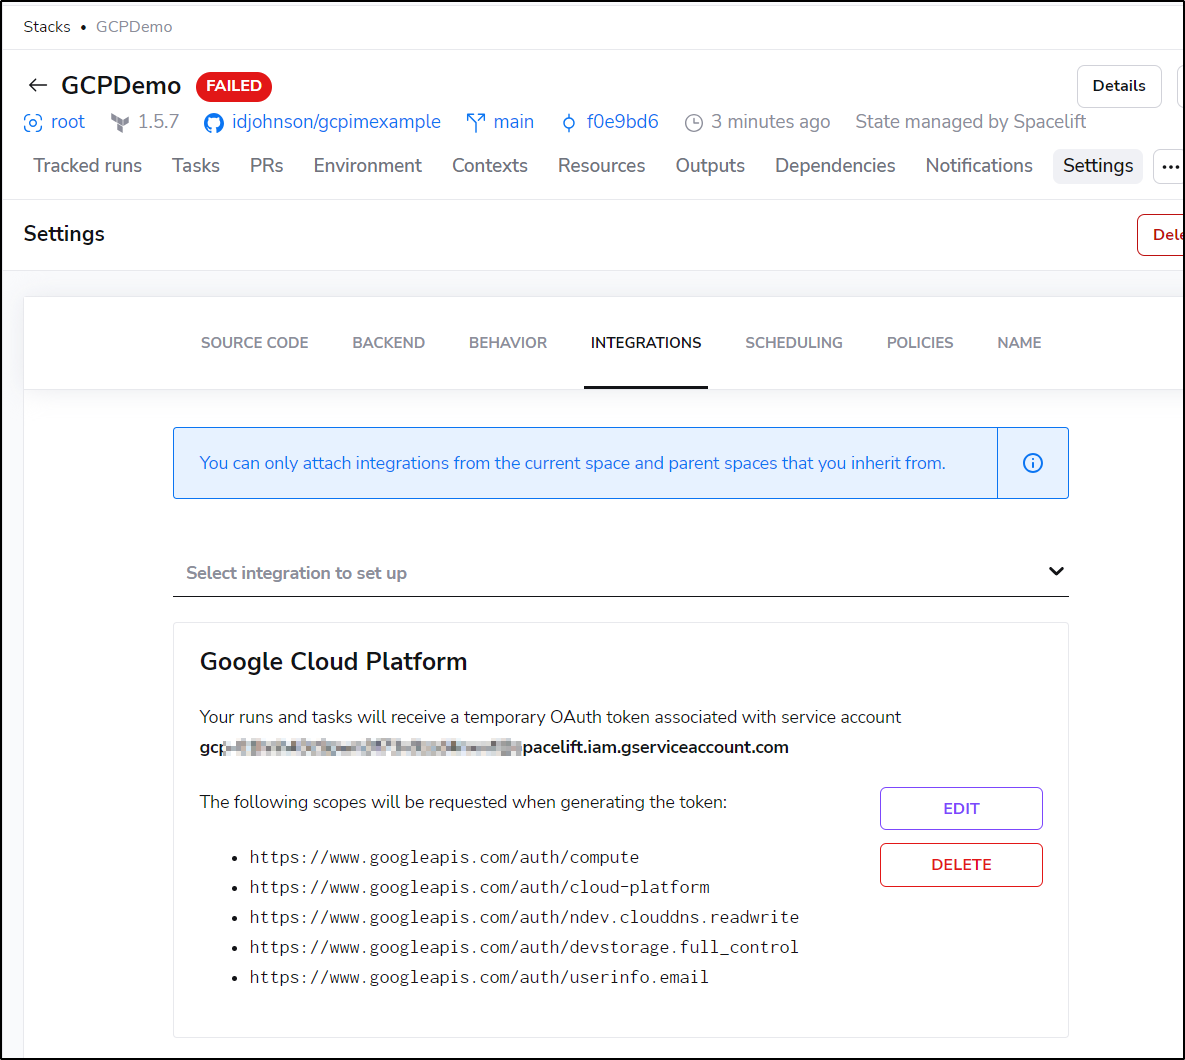Click the info icon in the blue banner
The width and height of the screenshot is (1185, 1060).
1032,463
